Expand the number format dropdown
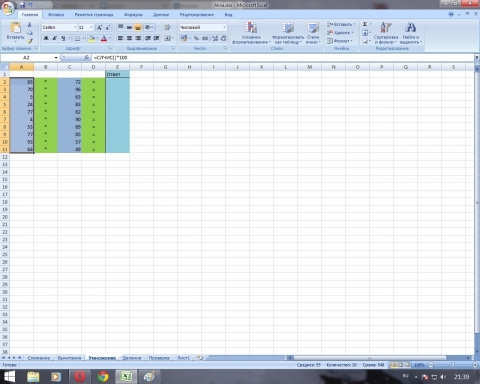 [224, 27]
